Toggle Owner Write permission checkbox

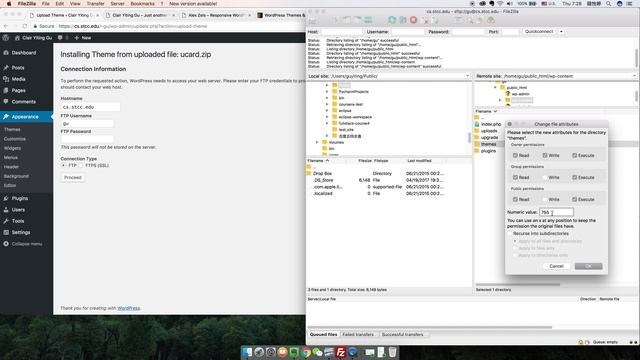[x=545, y=156]
